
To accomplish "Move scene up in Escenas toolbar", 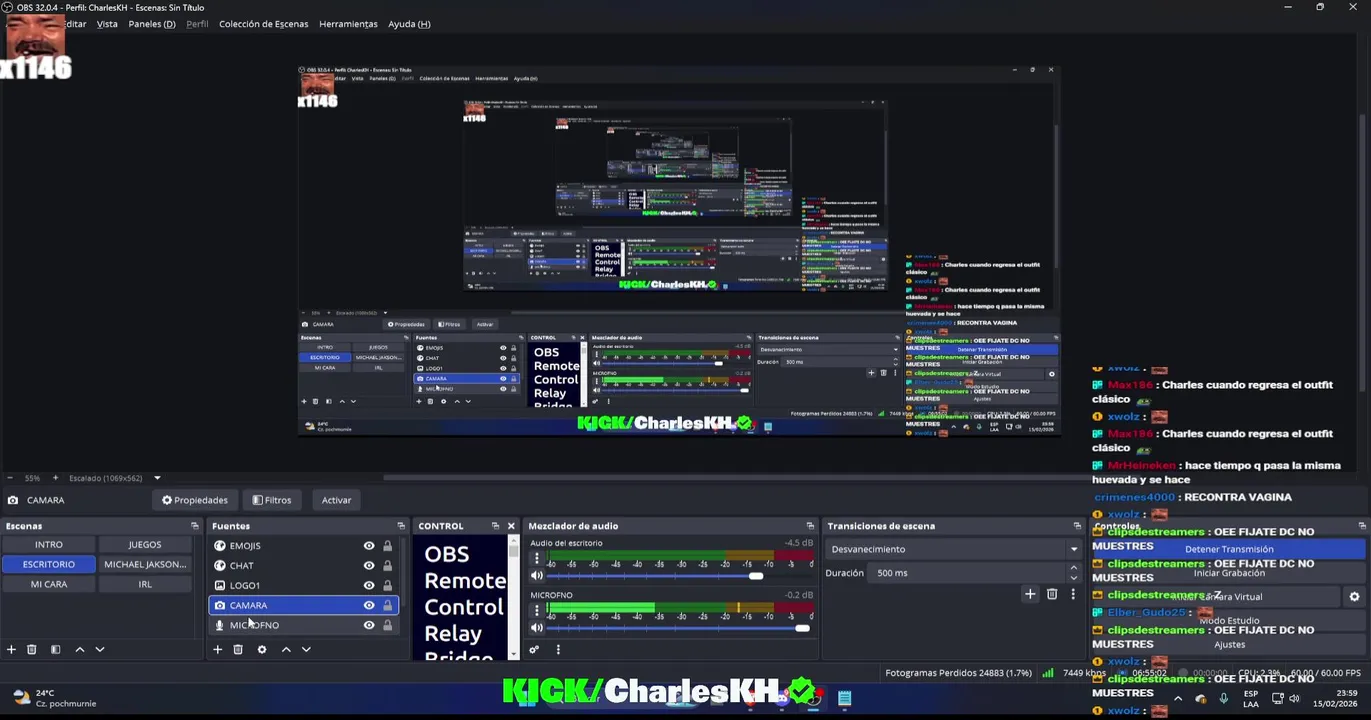I will (x=80, y=650).
